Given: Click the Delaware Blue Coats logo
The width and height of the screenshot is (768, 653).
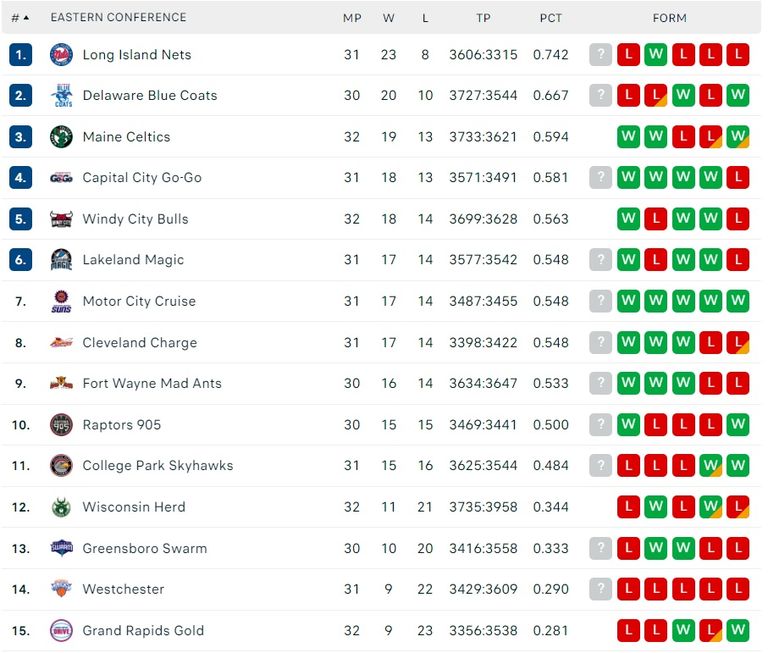Looking at the screenshot, I should [61, 96].
